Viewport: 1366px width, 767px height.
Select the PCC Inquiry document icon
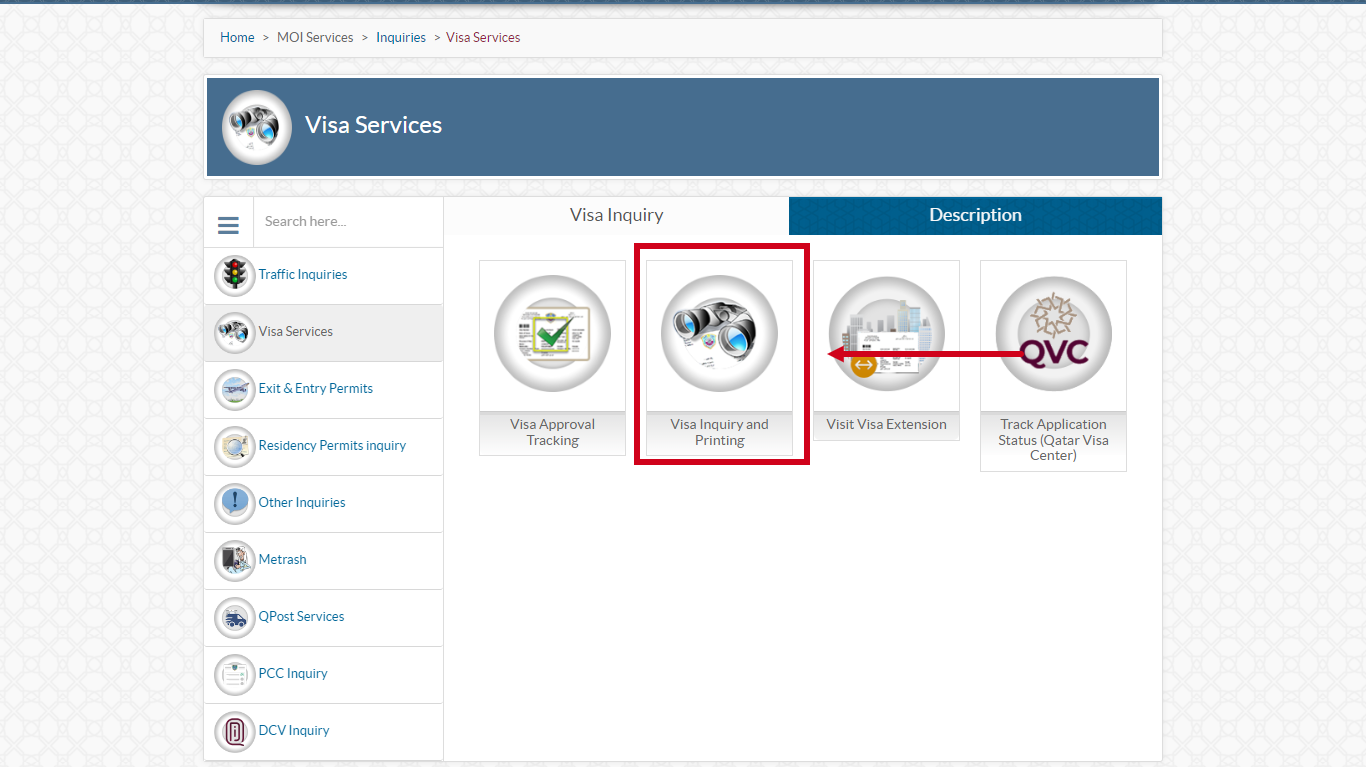[x=235, y=674]
